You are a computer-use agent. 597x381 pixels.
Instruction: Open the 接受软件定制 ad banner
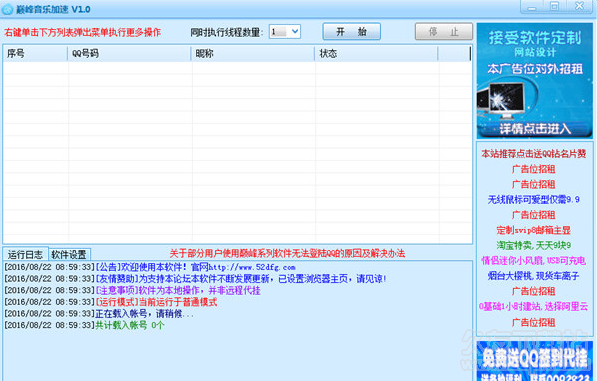pyautogui.click(x=535, y=81)
